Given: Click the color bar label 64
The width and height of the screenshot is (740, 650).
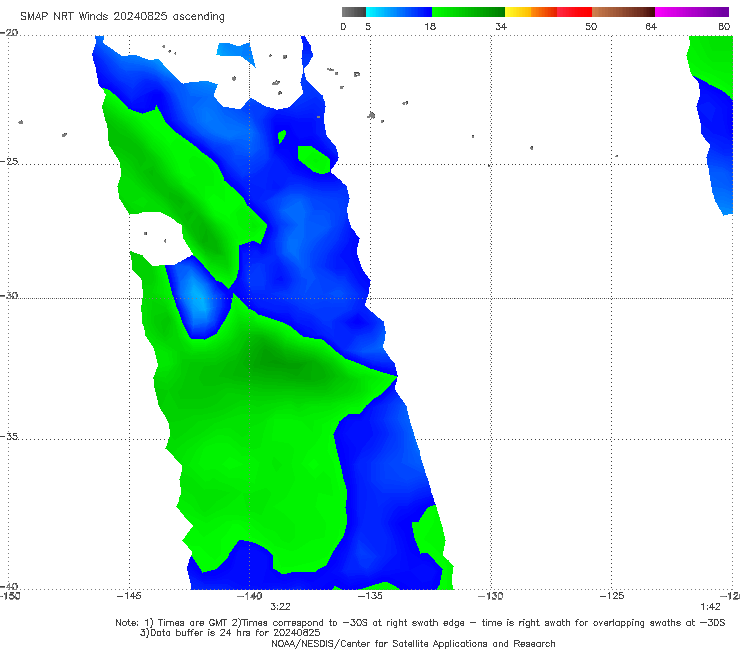Looking at the screenshot, I should pyautogui.click(x=651, y=27).
